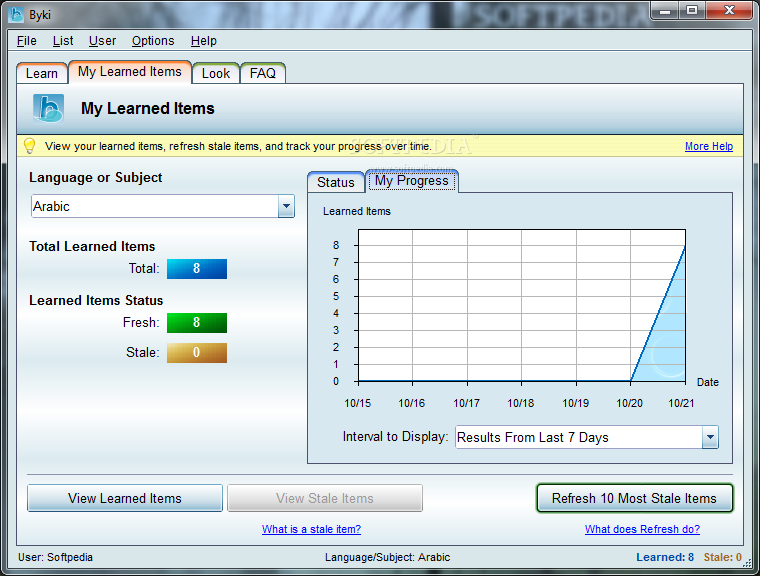
Task: Minimize the Byki window
Action: (665, 11)
